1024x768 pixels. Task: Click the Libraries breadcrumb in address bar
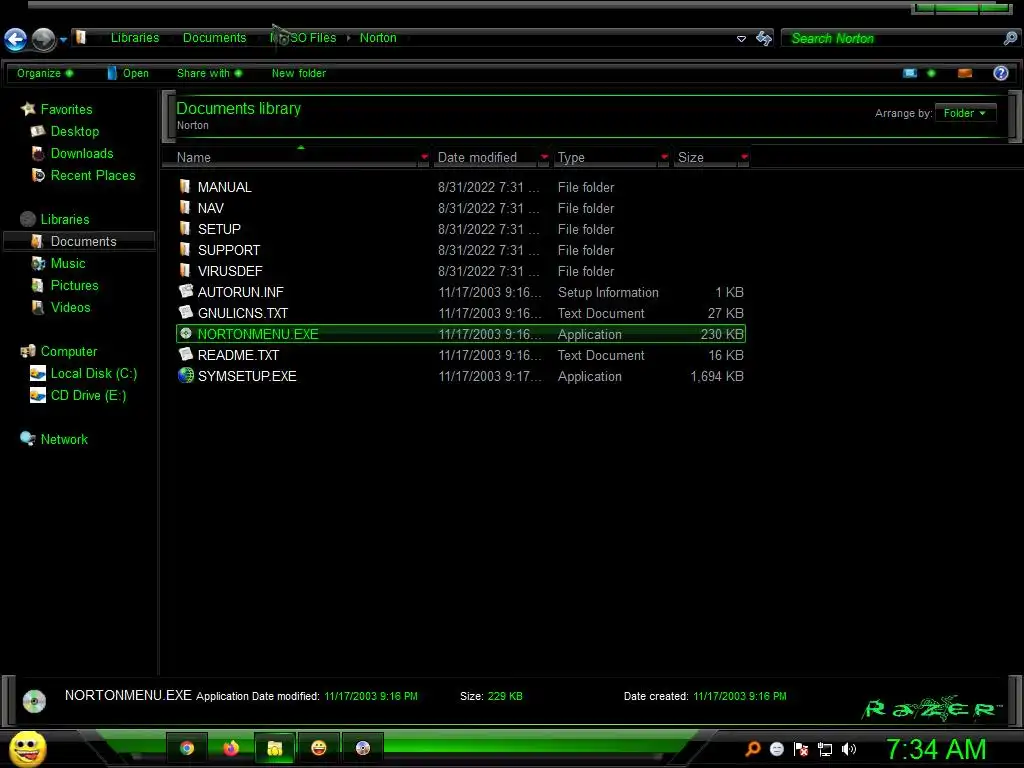click(135, 38)
